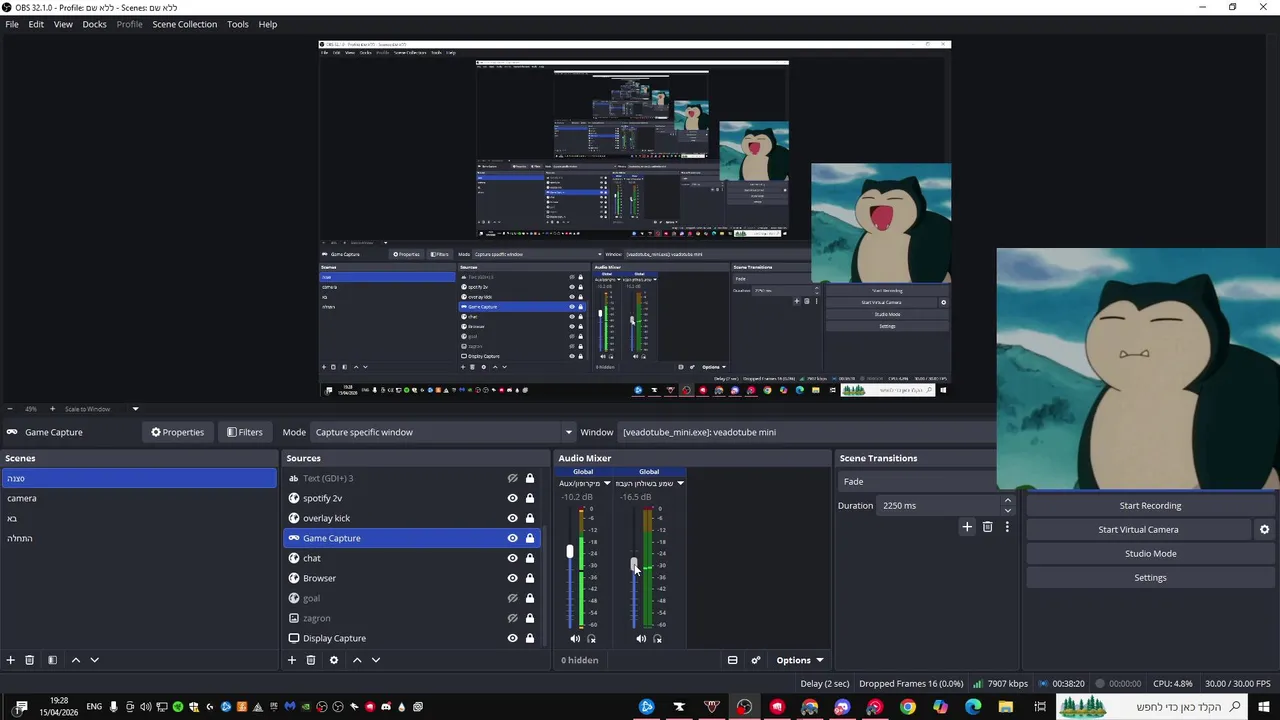1280x720 pixels.
Task: Open source properties gear in the Sources toolbar
Action: 334,660
